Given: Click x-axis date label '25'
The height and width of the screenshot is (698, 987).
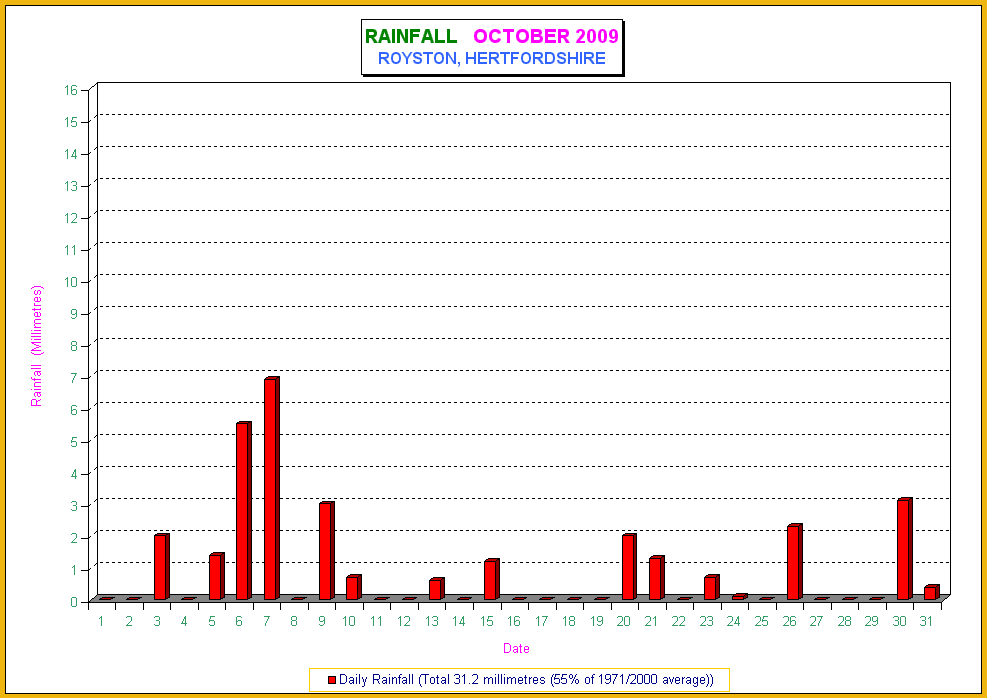Looking at the screenshot, I should (762, 621).
